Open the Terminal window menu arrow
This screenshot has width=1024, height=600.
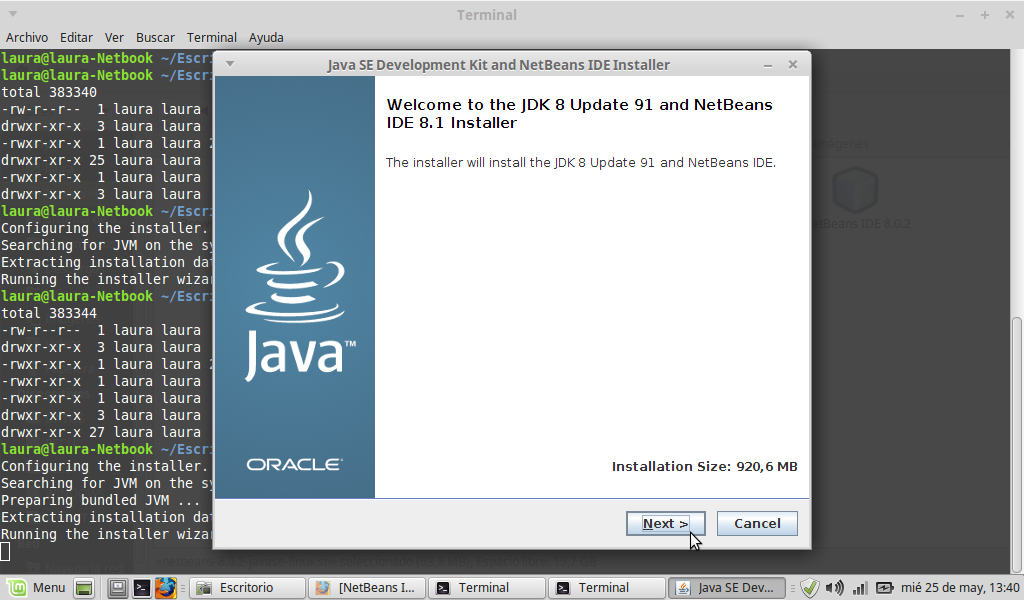tap(14, 15)
